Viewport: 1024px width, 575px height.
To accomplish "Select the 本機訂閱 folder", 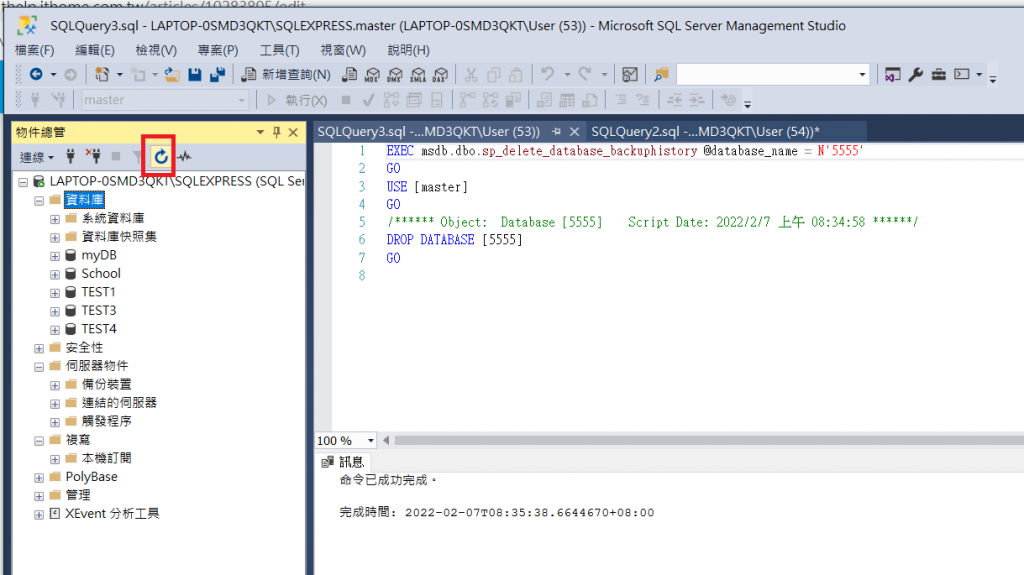I will click(106, 458).
